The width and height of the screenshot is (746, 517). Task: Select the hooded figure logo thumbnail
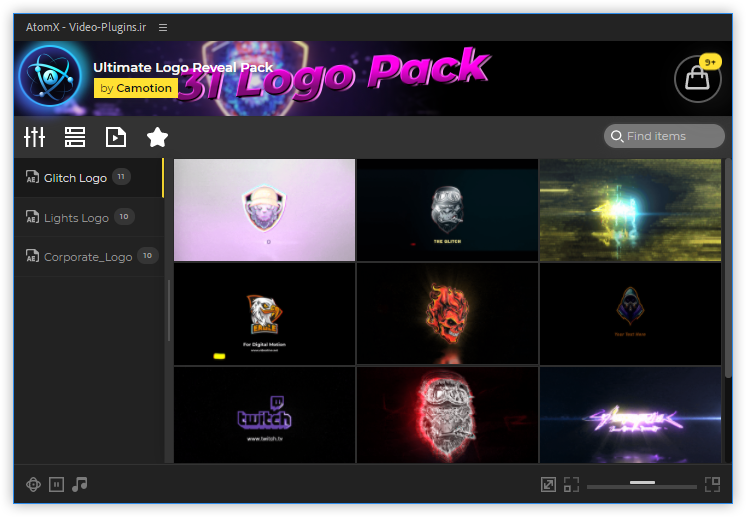[x=630, y=314]
